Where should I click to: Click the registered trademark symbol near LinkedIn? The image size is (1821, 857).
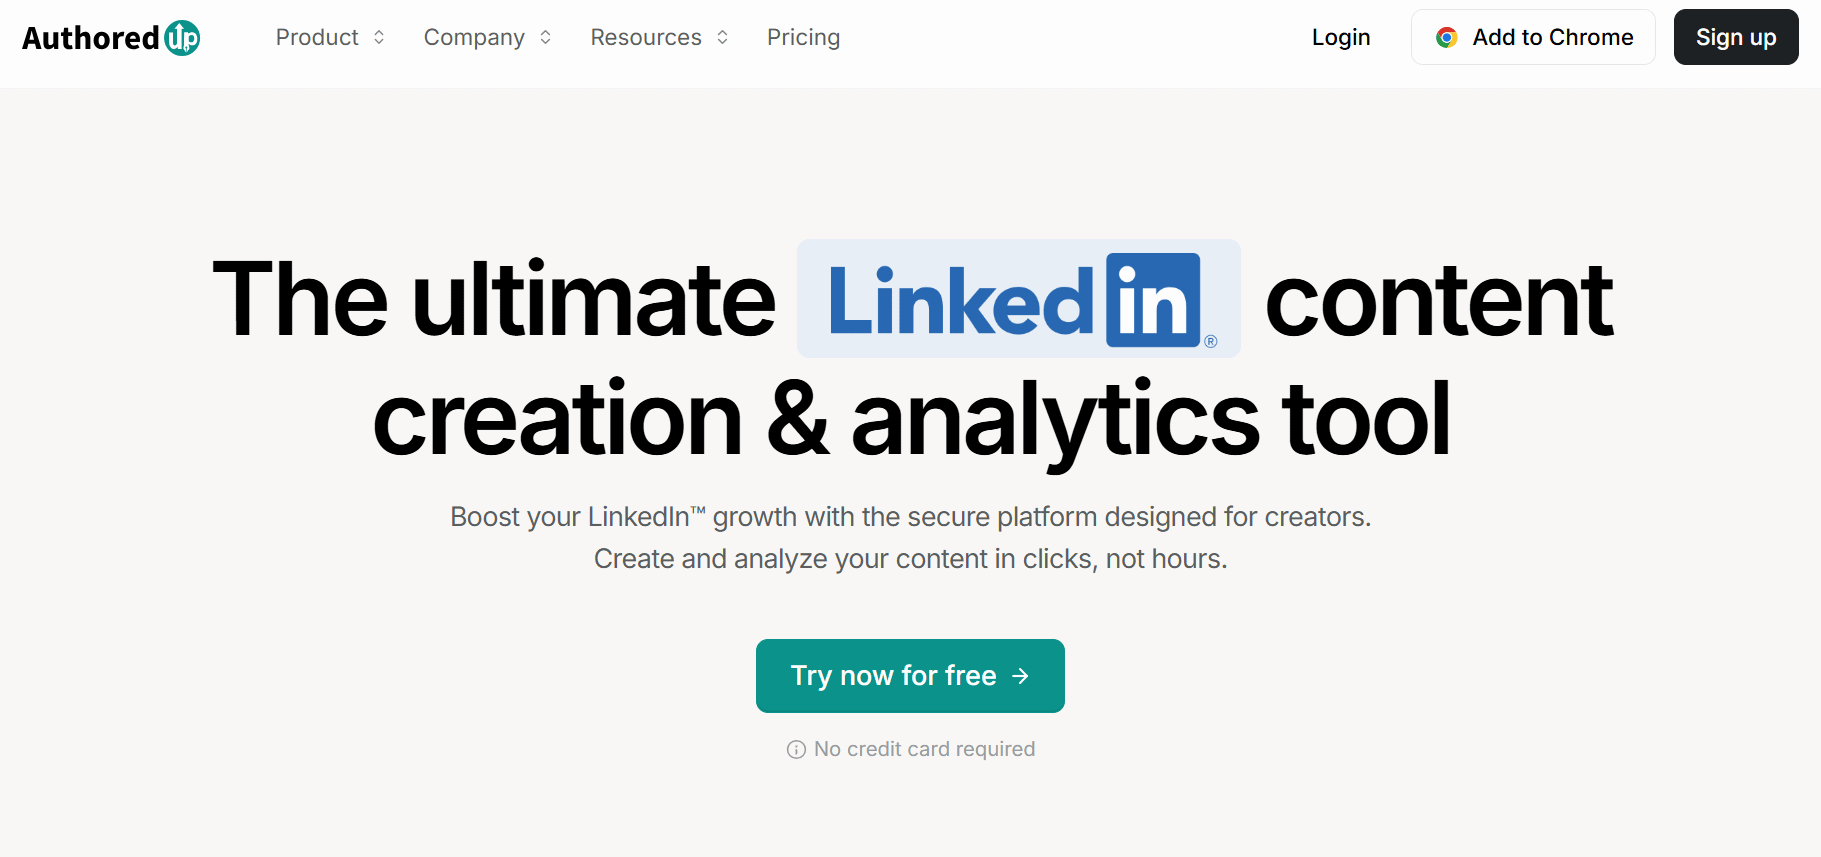coord(1211,342)
